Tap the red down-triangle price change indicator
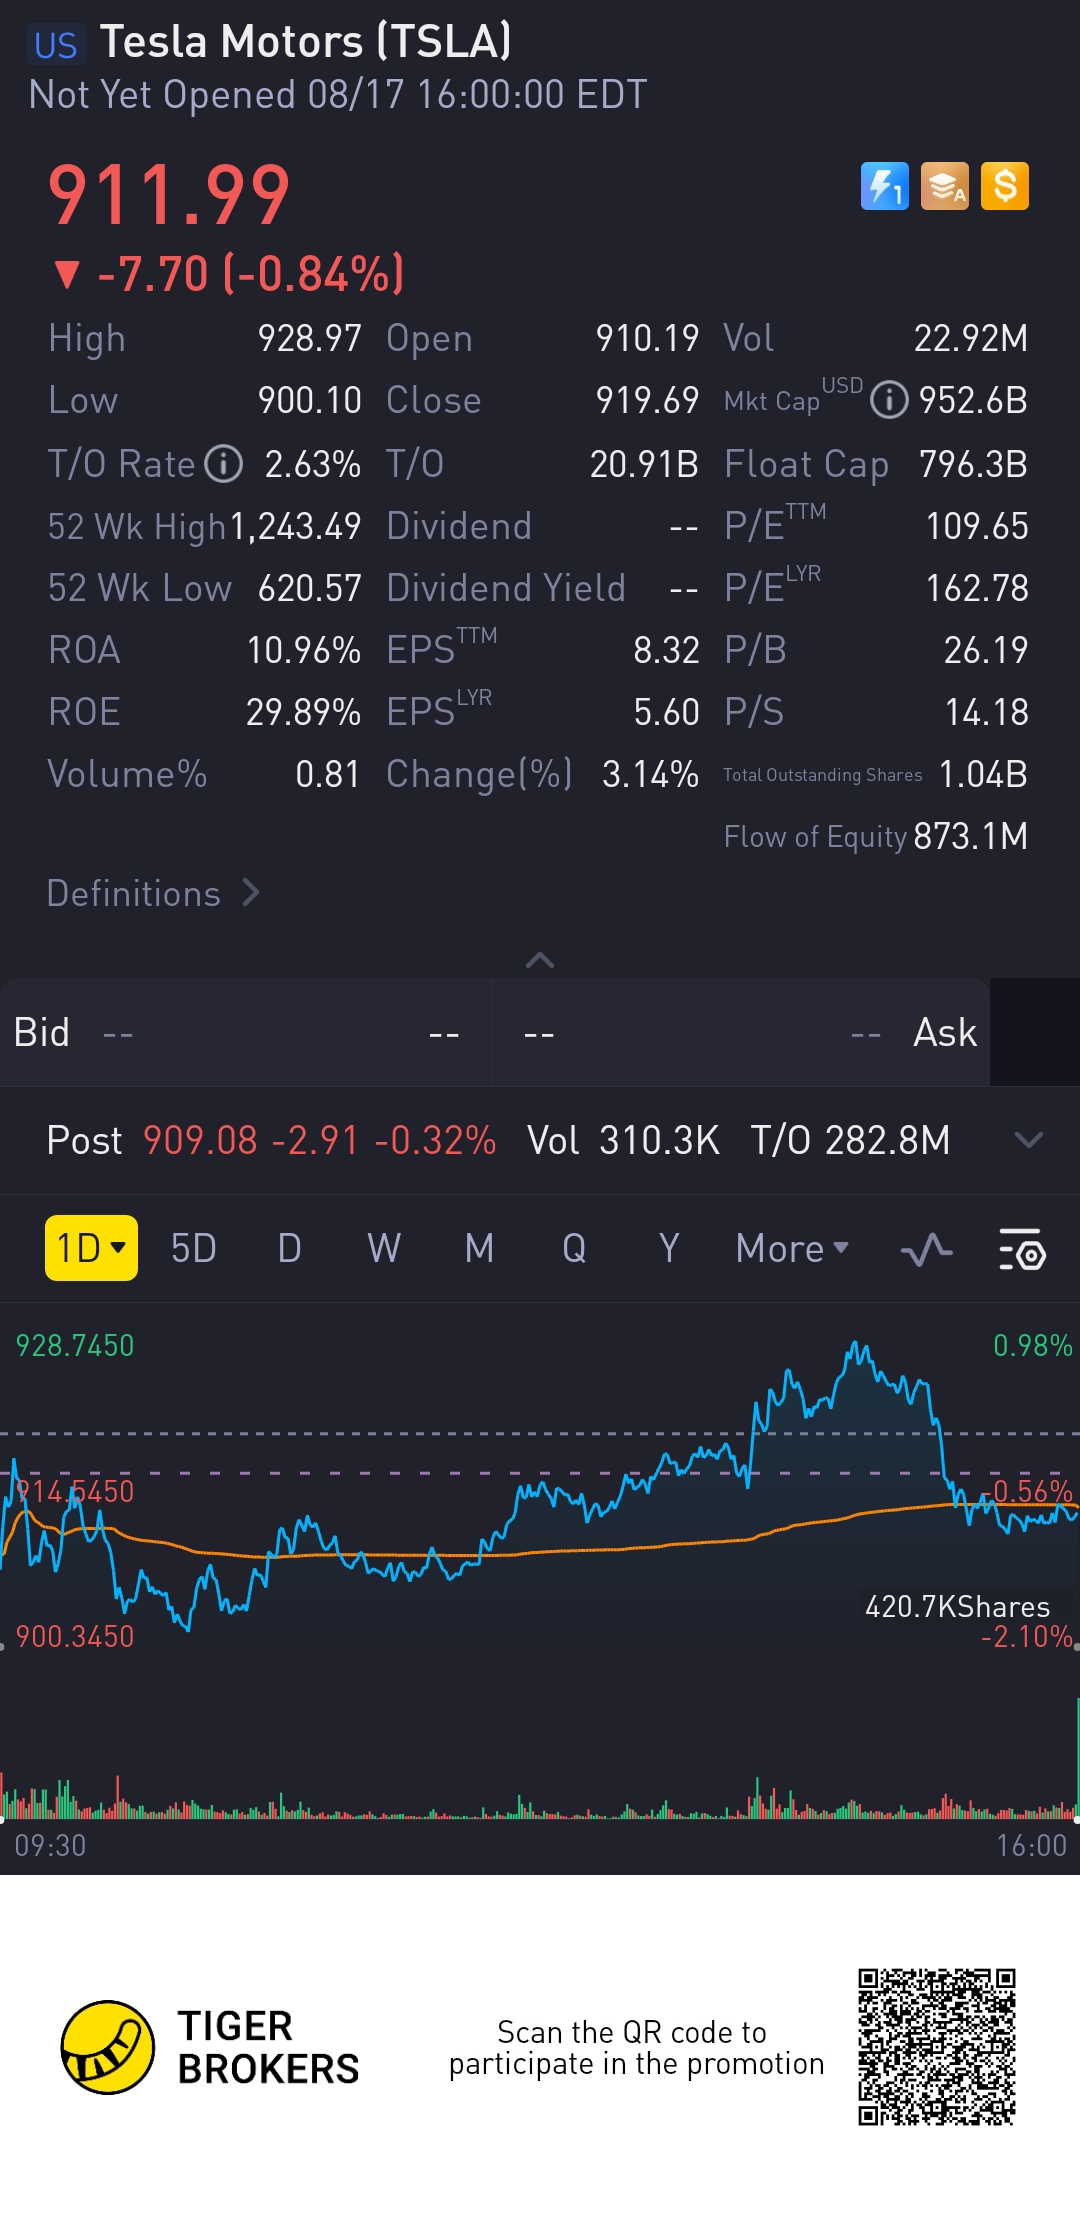 pos(67,274)
